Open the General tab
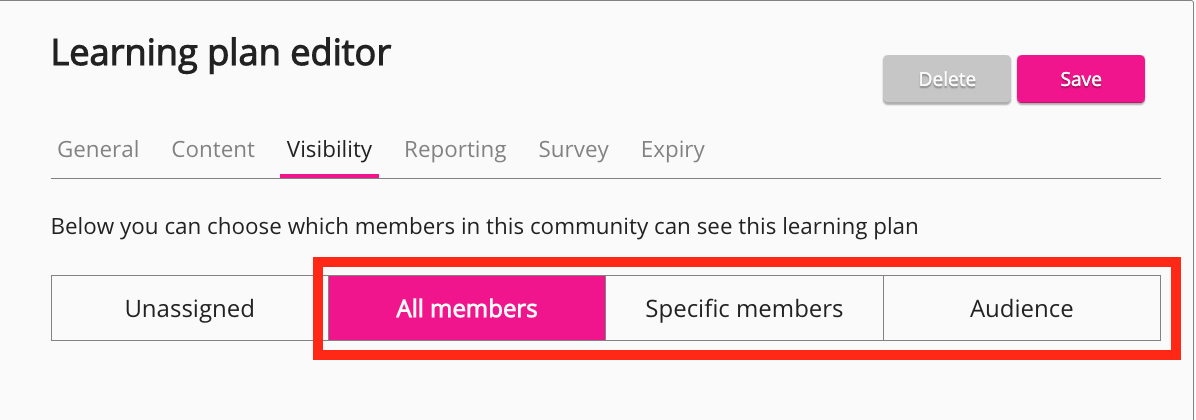Image resolution: width=1196 pixels, height=420 pixels. [x=98, y=150]
